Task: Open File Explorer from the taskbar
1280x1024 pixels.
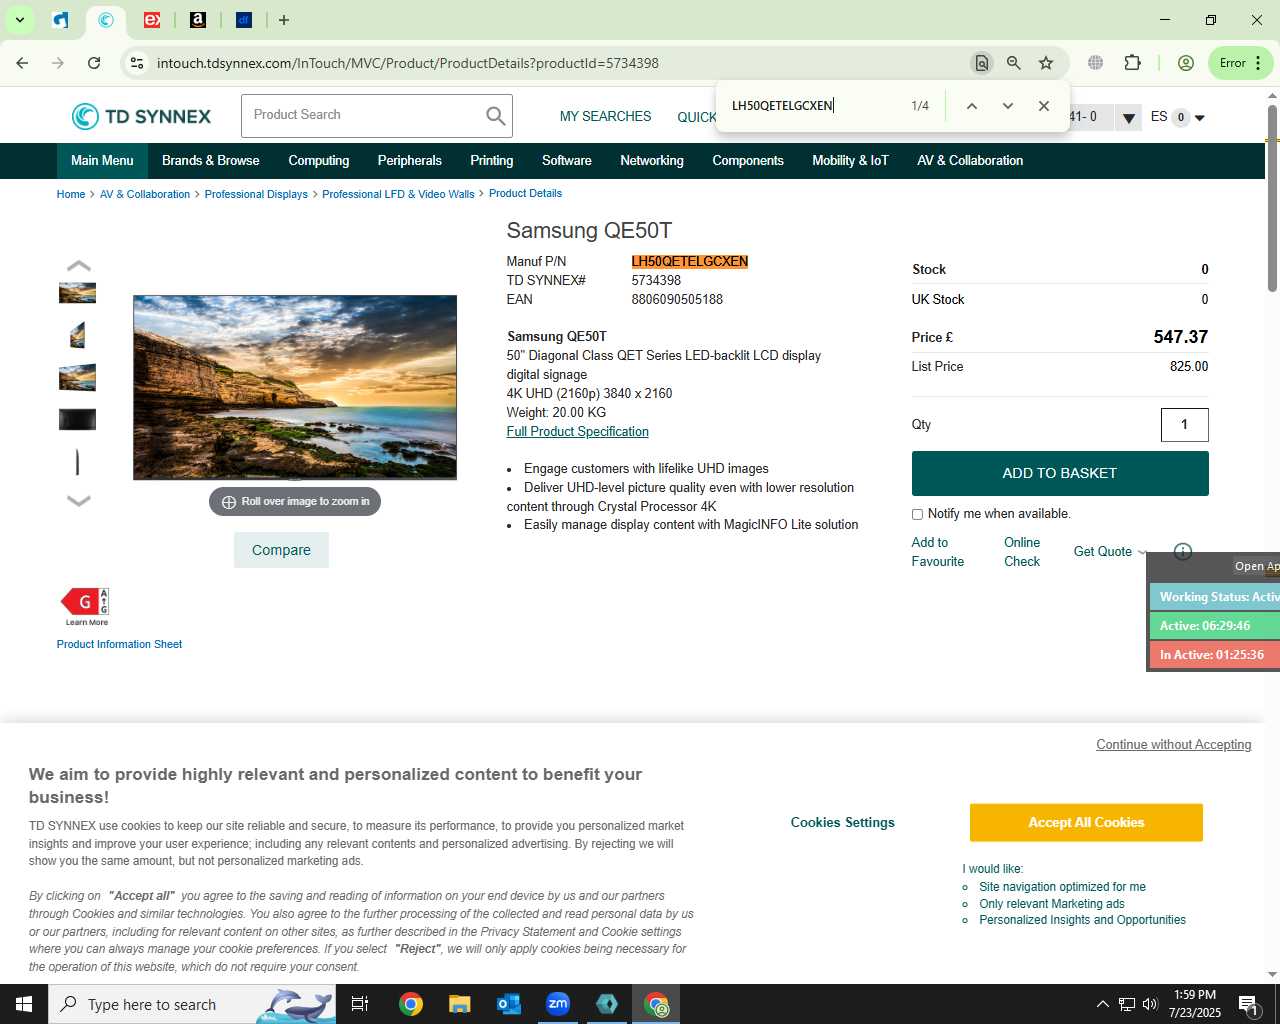Action: click(459, 1004)
